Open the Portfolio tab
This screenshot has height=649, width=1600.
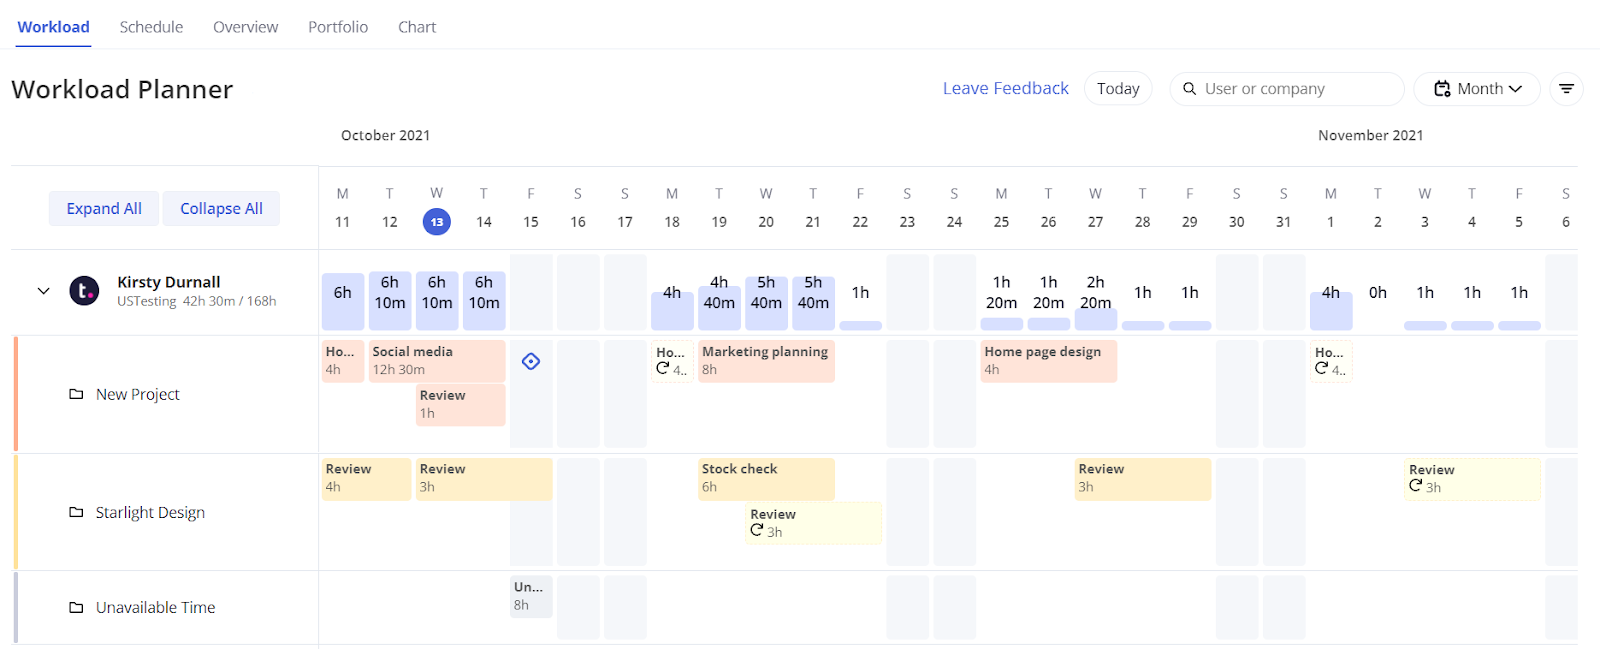click(338, 27)
